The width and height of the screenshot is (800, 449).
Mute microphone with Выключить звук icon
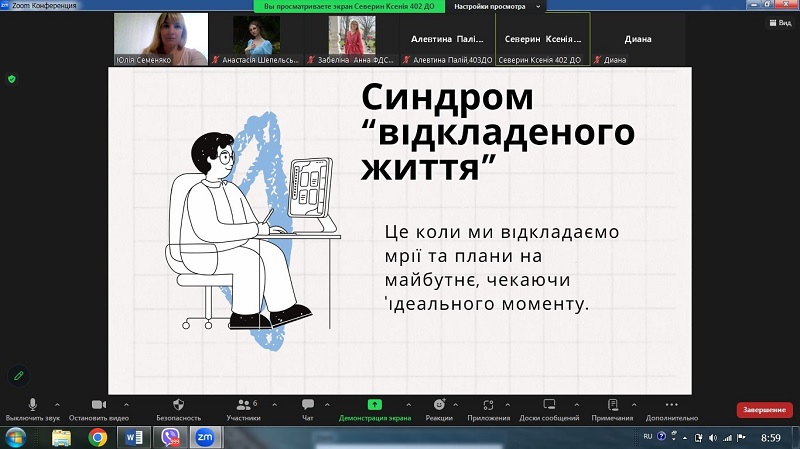[x=32, y=404]
